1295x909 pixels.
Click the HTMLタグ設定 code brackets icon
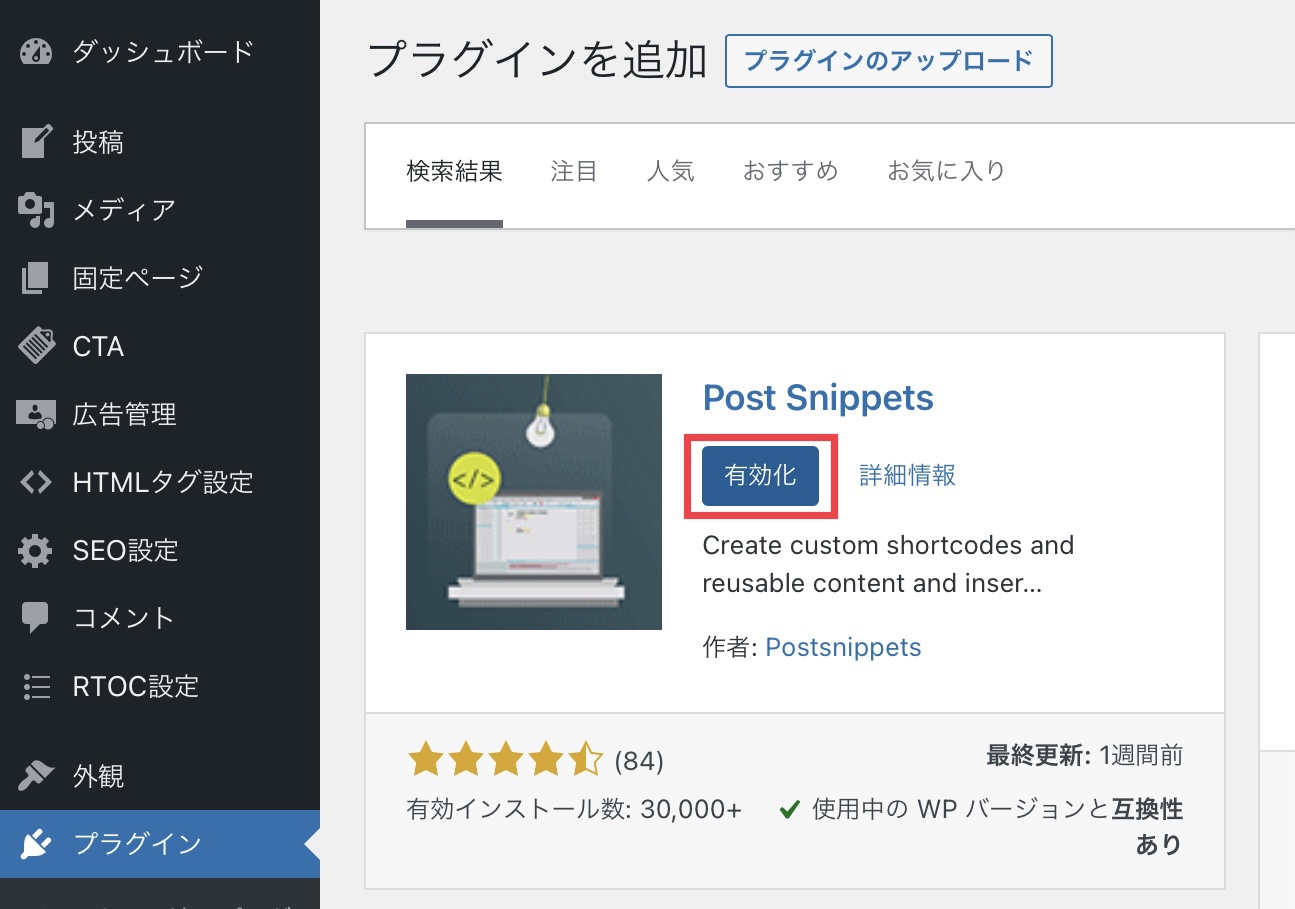point(36,482)
